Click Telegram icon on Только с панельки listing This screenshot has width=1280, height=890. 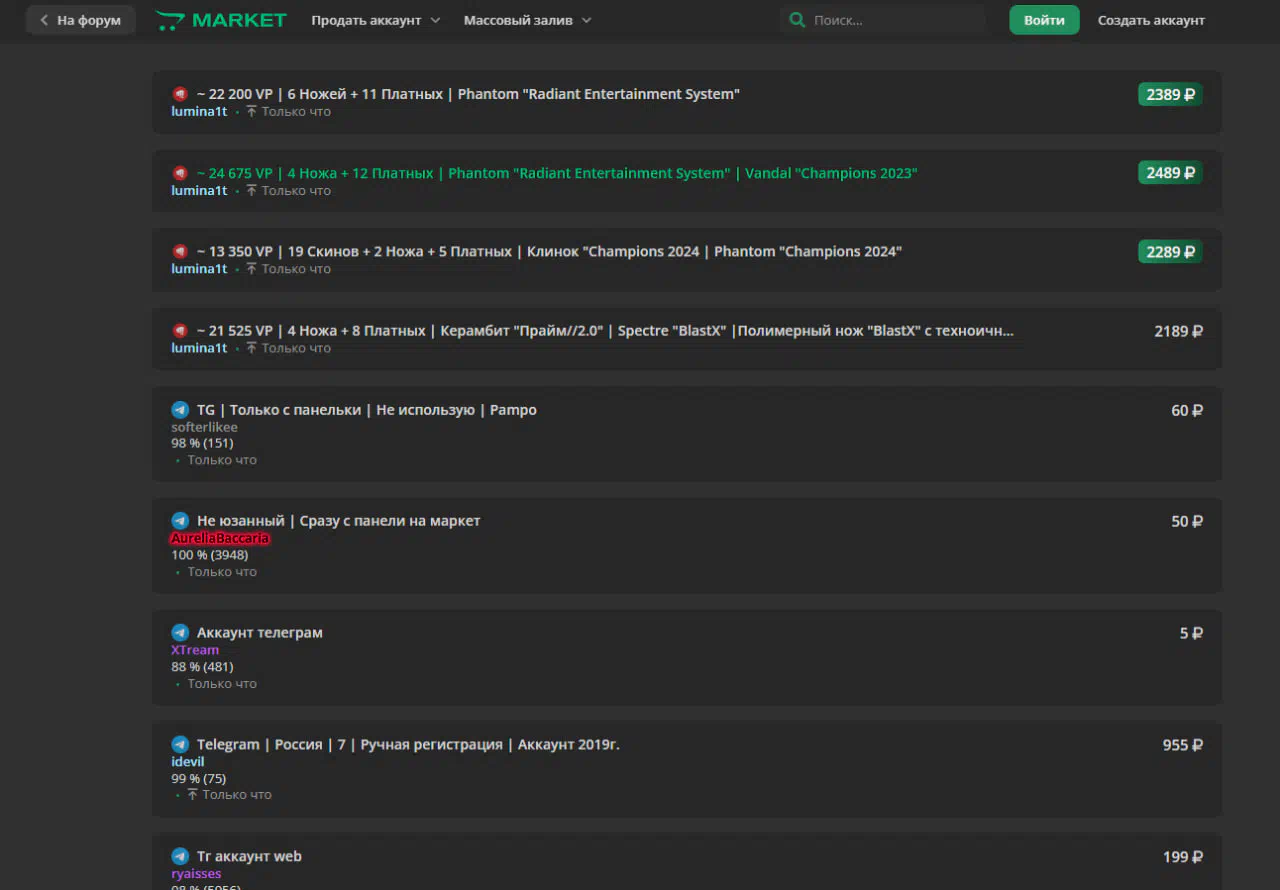180,410
